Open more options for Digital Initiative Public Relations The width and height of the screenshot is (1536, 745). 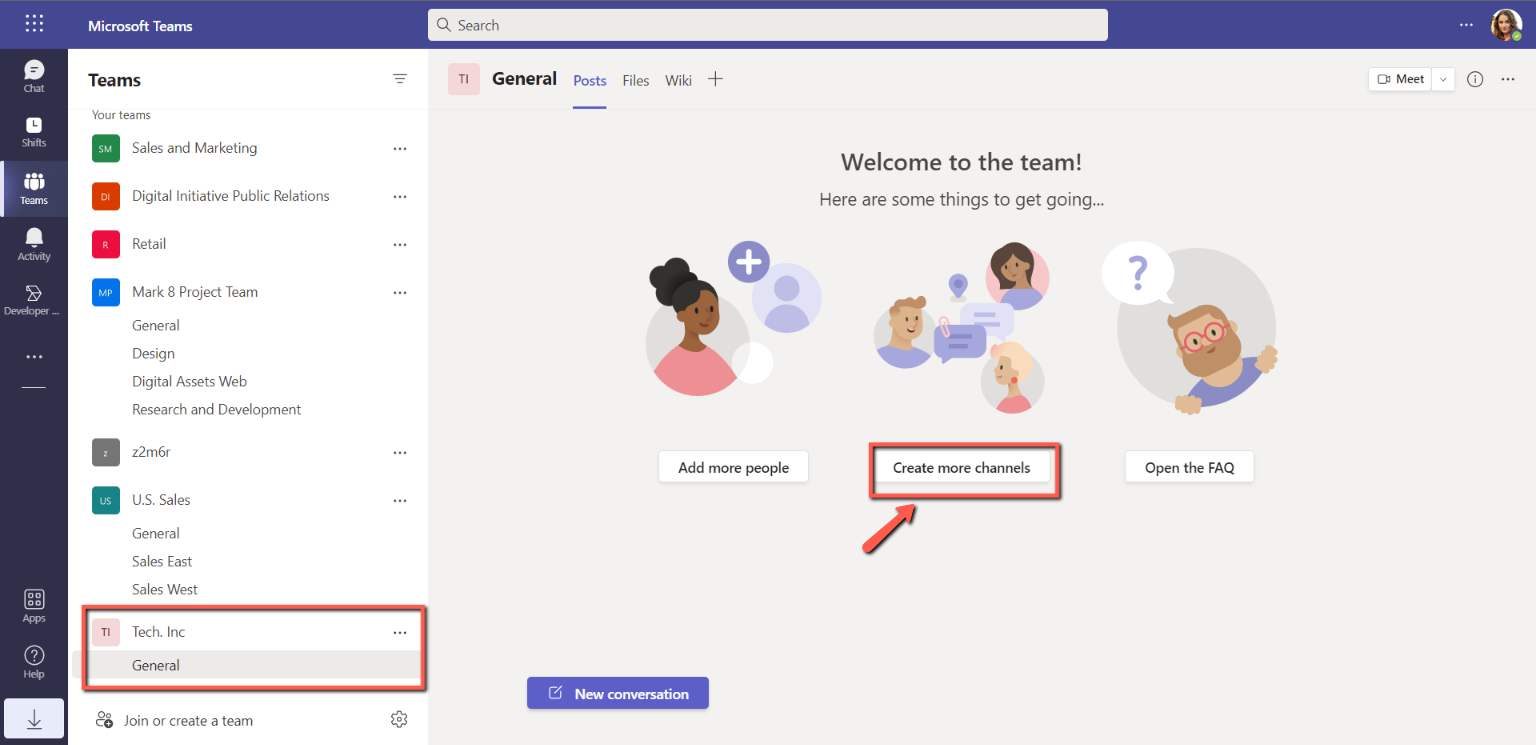click(400, 196)
